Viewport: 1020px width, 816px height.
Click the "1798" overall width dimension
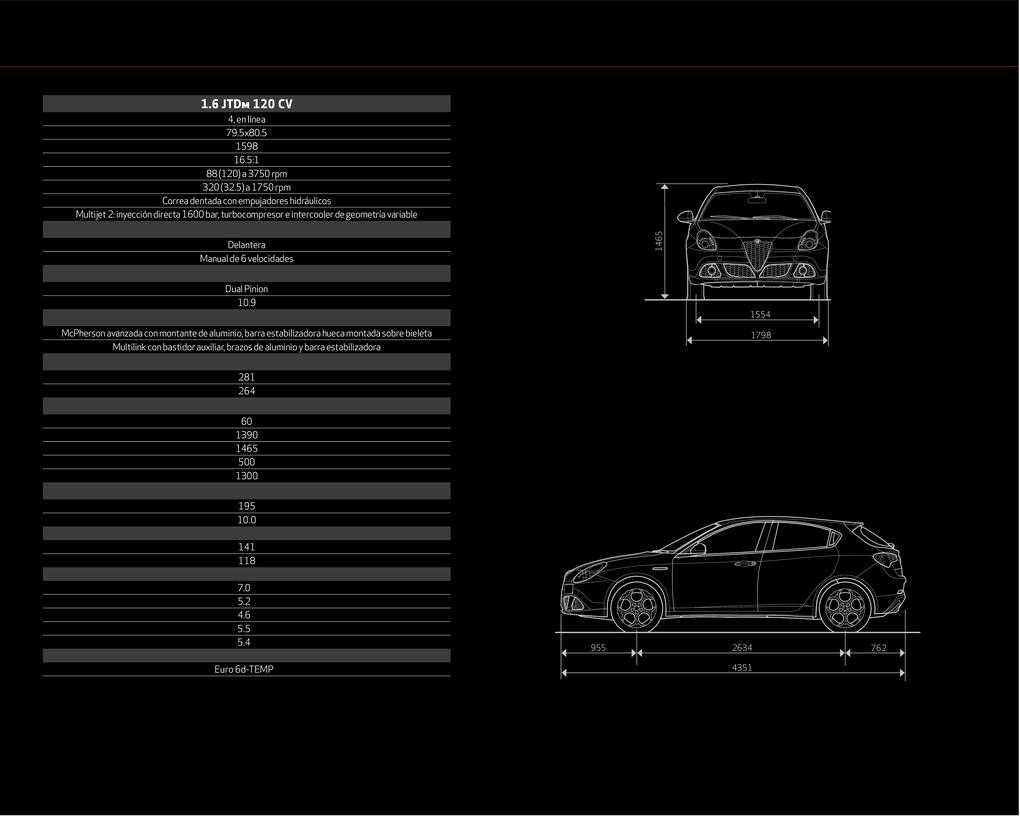(760, 335)
